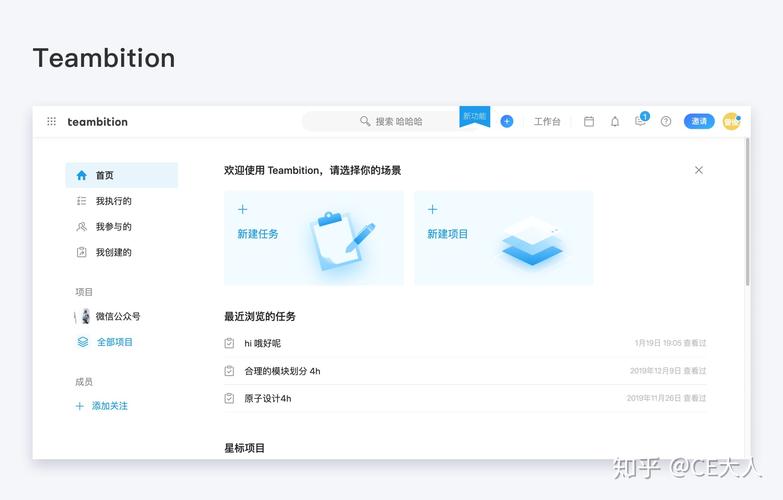Image resolution: width=783 pixels, height=500 pixels.
Task: Click the 最近浏览的任务 heading
Action: [260, 316]
